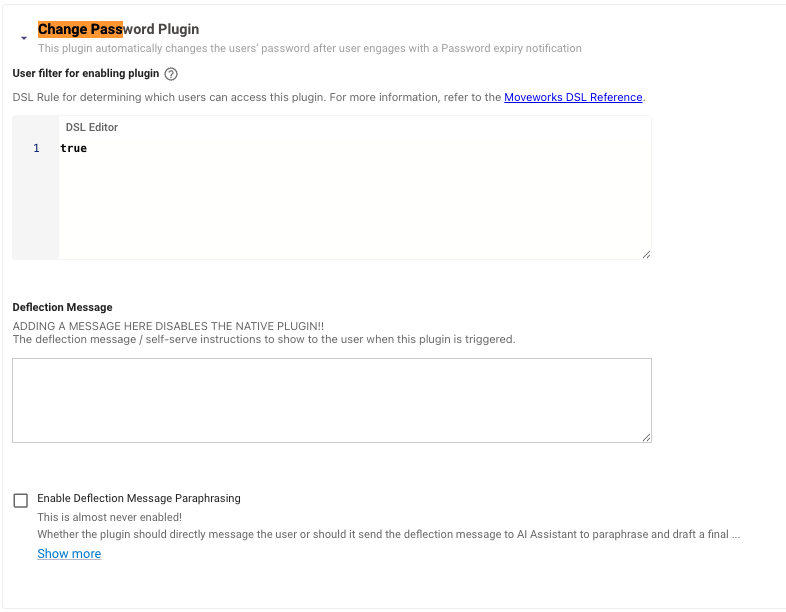Place cursor on the 'true' rule text
Screen dimensions: 786x612
74,148
